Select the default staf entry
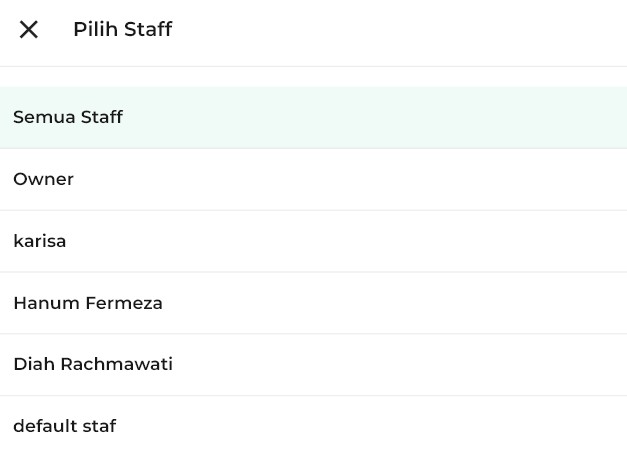This screenshot has height=457, width=627. (65, 426)
